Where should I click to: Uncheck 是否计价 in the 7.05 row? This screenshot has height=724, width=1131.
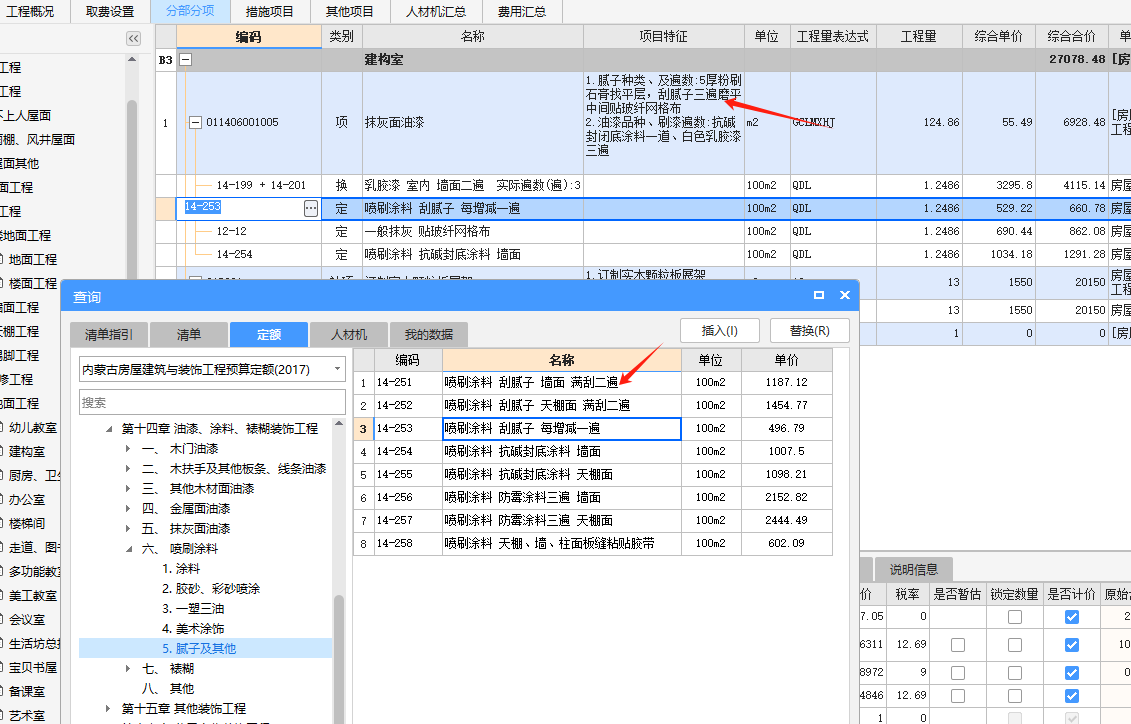1072,617
